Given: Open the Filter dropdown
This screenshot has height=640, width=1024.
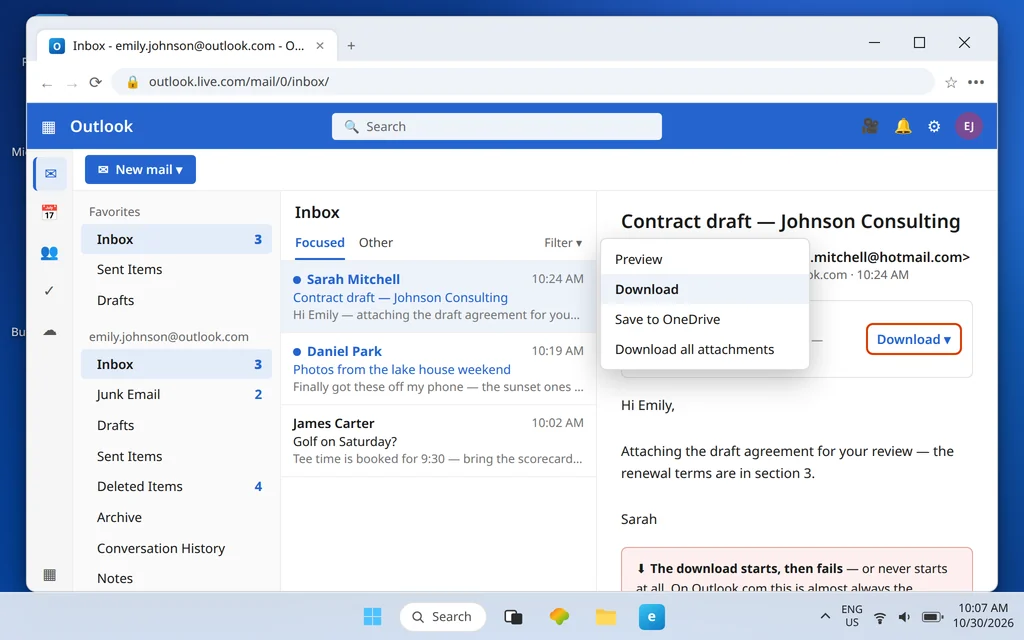Looking at the screenshot, I should point(563,243).
